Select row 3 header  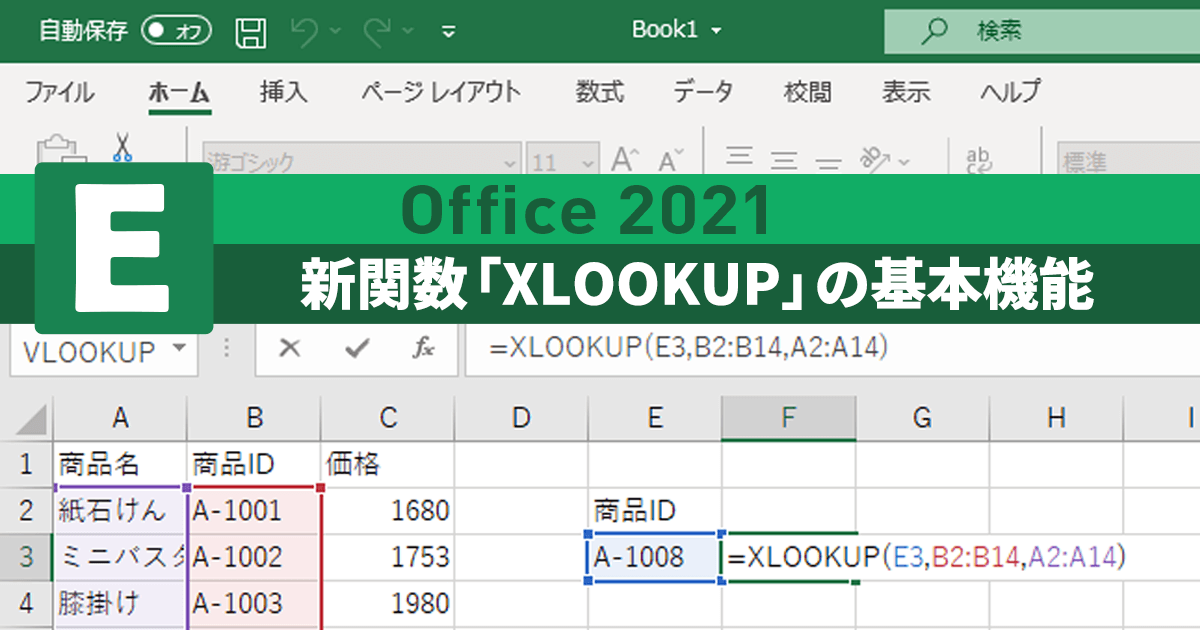click(x=27, y=556)
